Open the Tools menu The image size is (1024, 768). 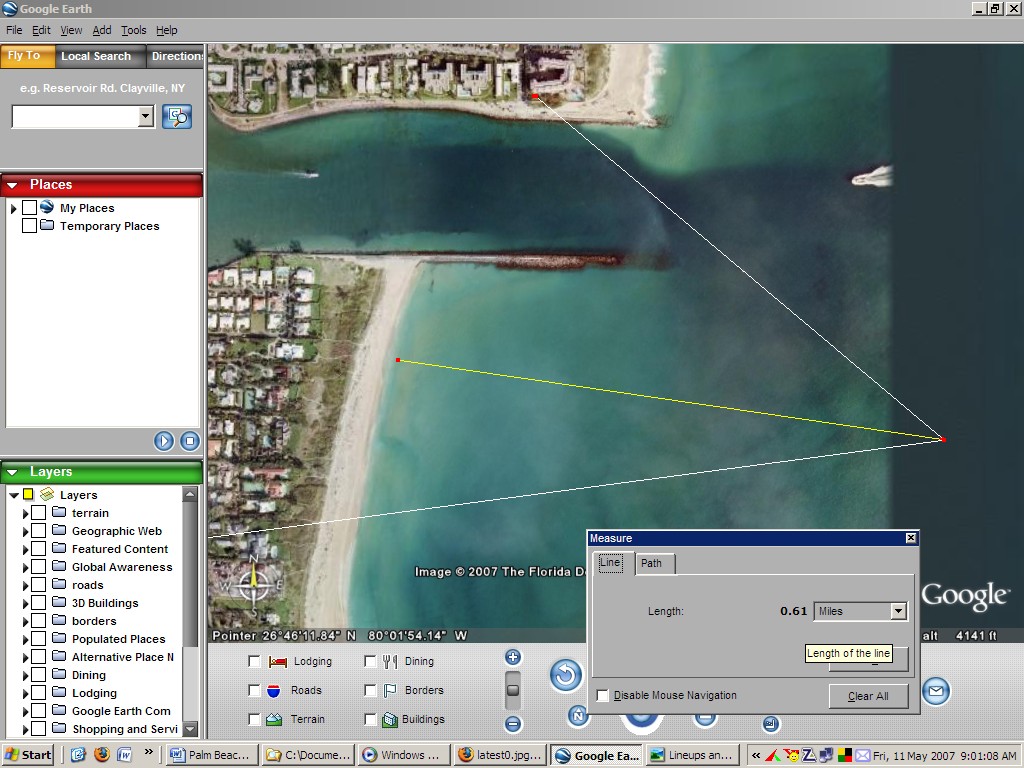(133, 30)
